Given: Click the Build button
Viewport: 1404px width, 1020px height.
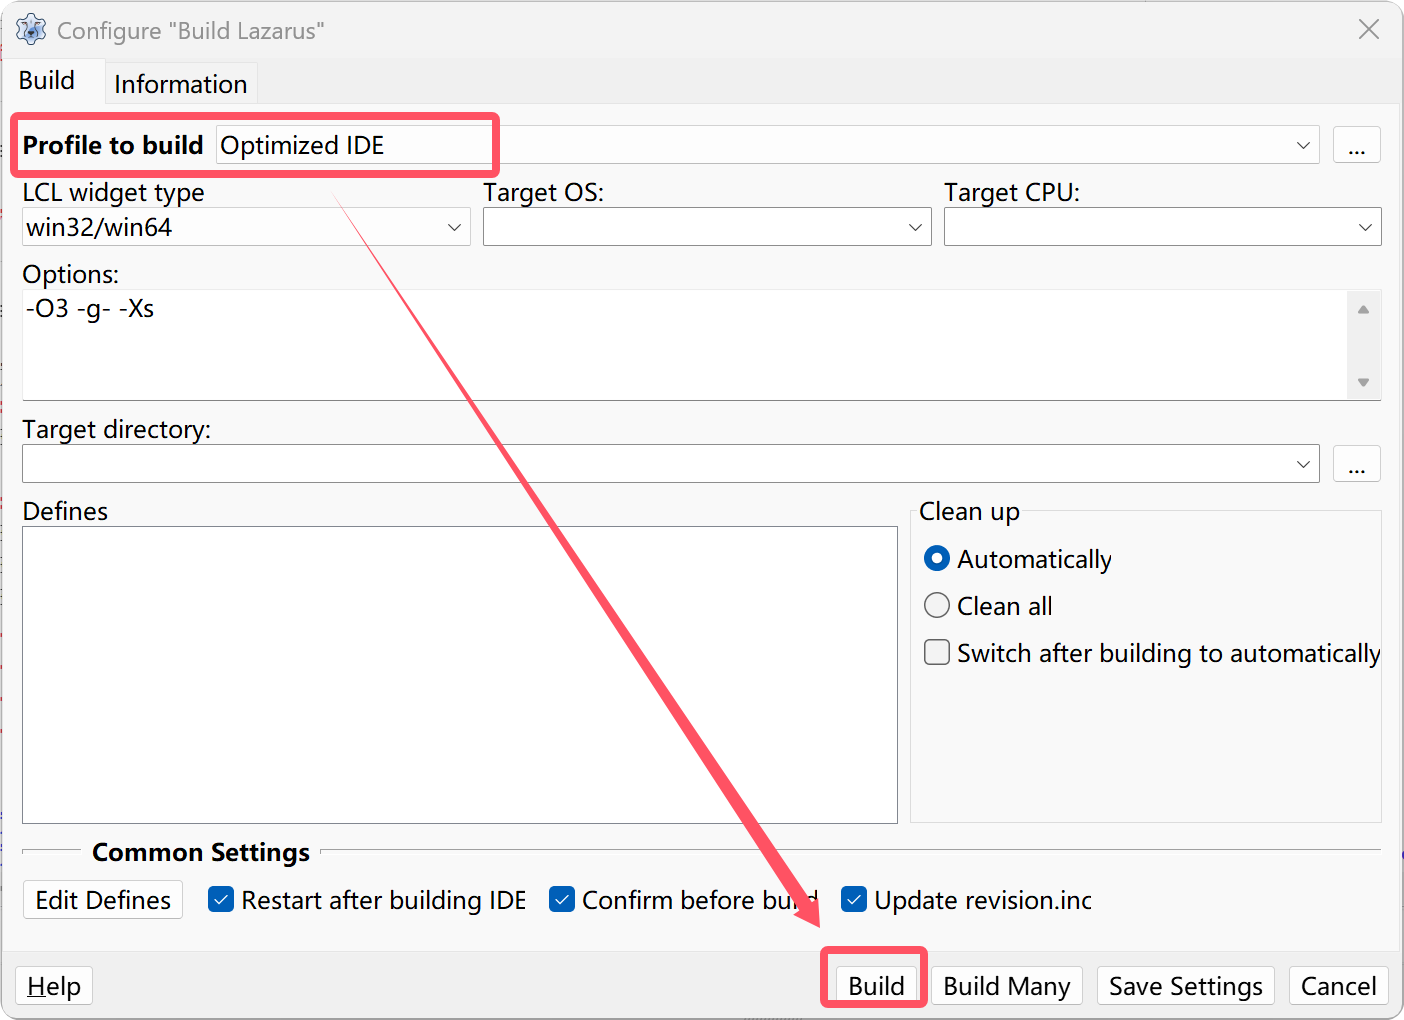Looking at the screenshot, I should (876, 986).
